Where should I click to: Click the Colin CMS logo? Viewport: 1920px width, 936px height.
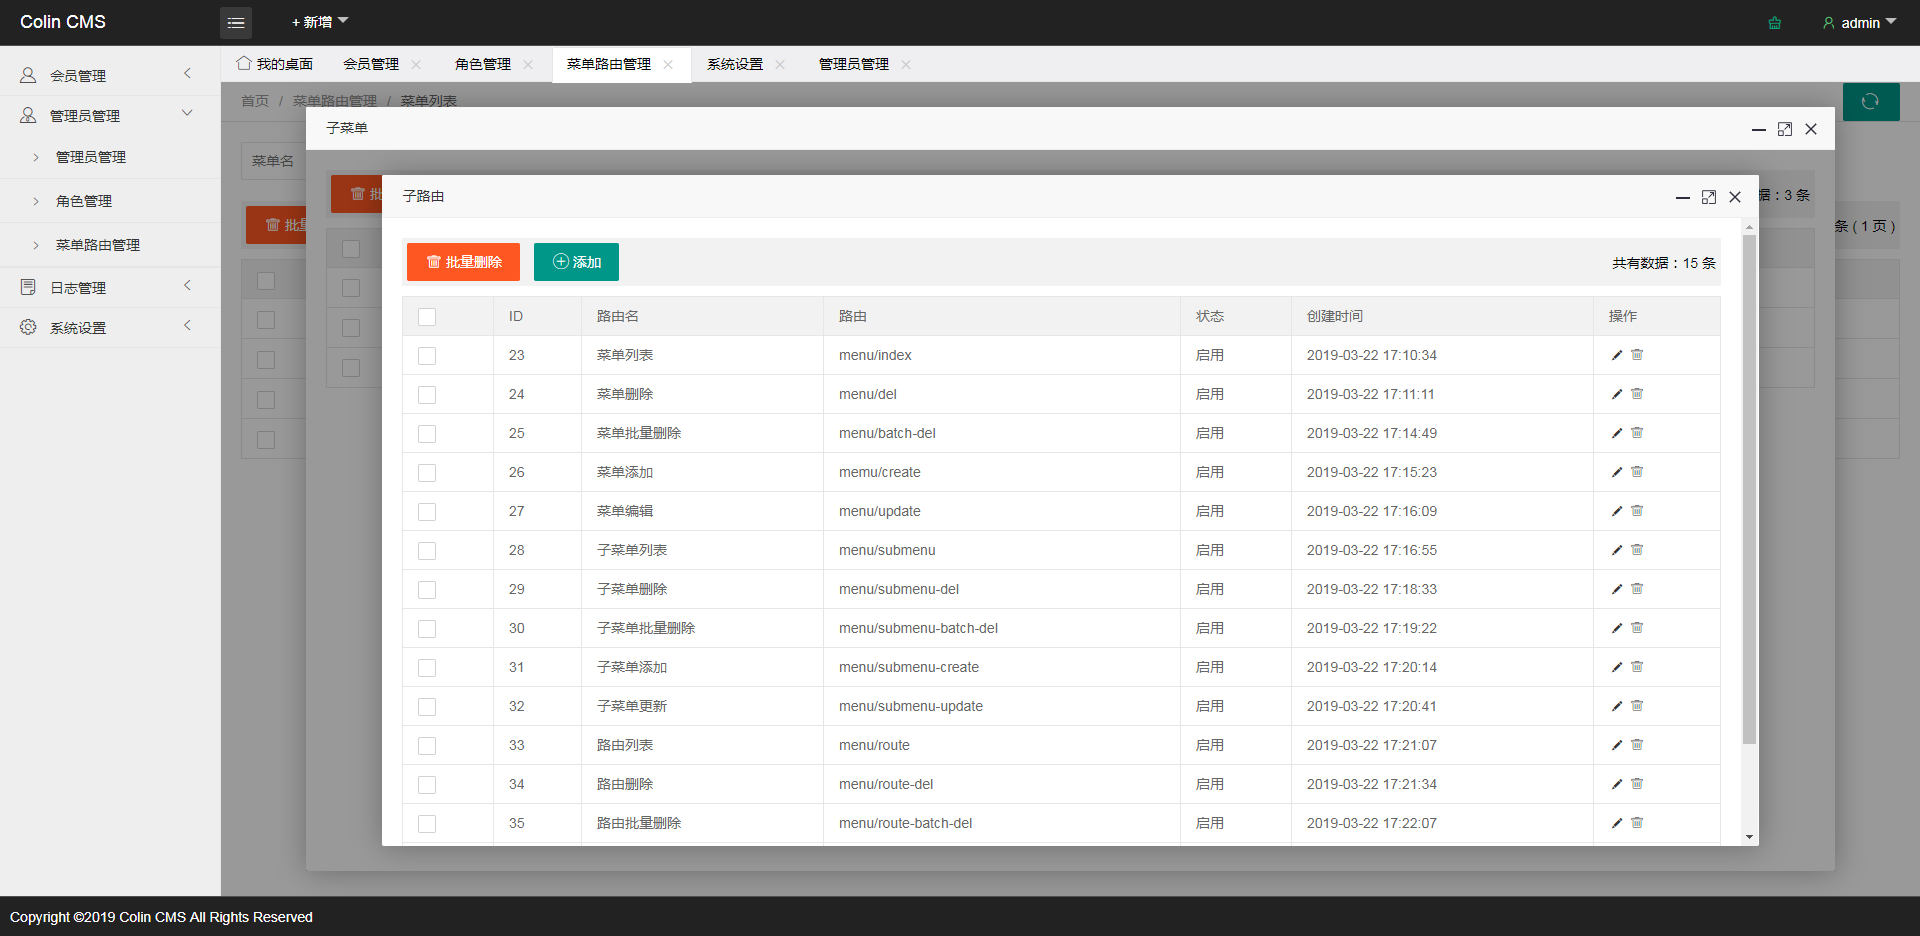click(63, 22)
